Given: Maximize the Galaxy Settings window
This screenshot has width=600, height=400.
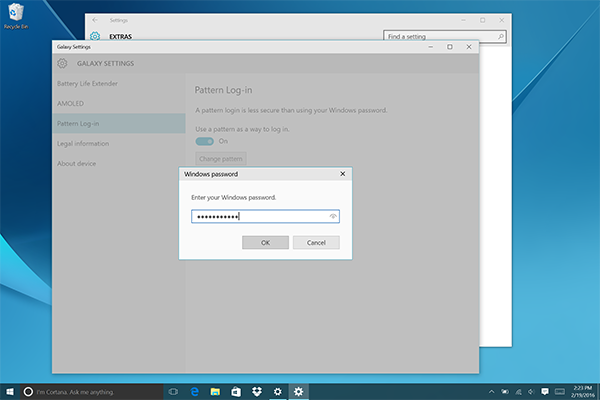Looking at the screenshot, I should click(x=450, y=47).
